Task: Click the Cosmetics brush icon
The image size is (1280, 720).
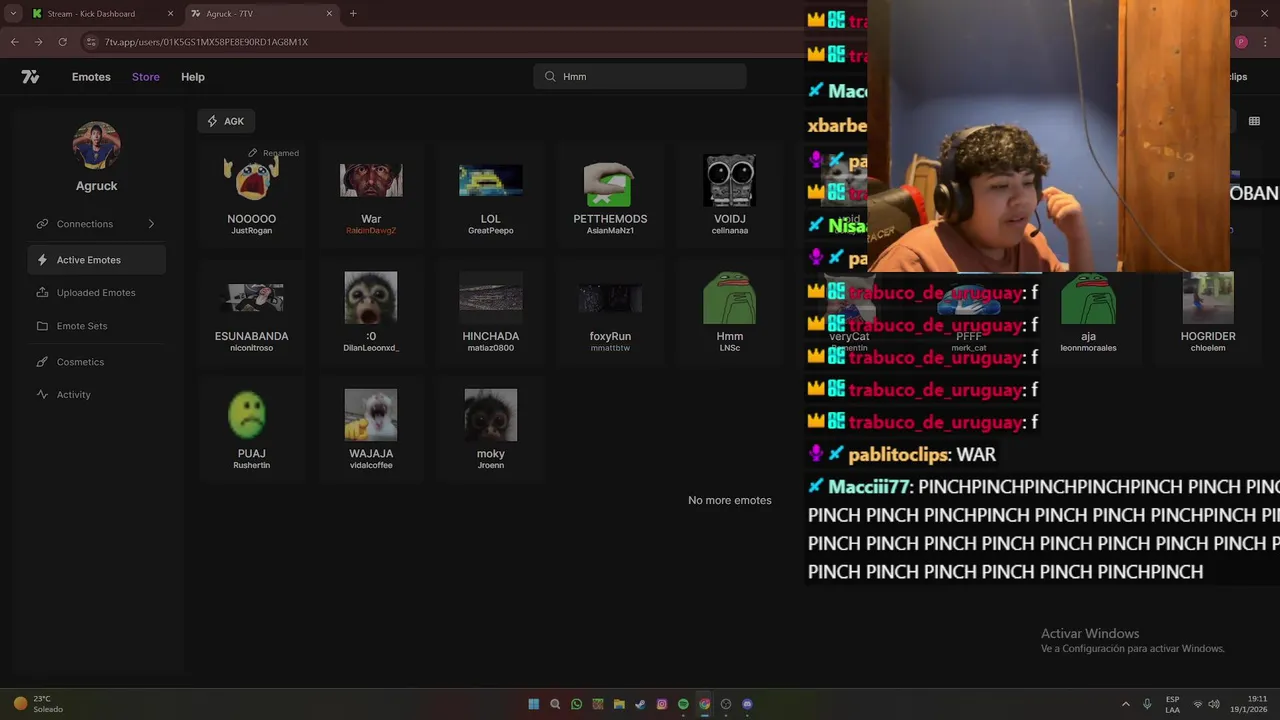Action: click(x=42, y=362)
